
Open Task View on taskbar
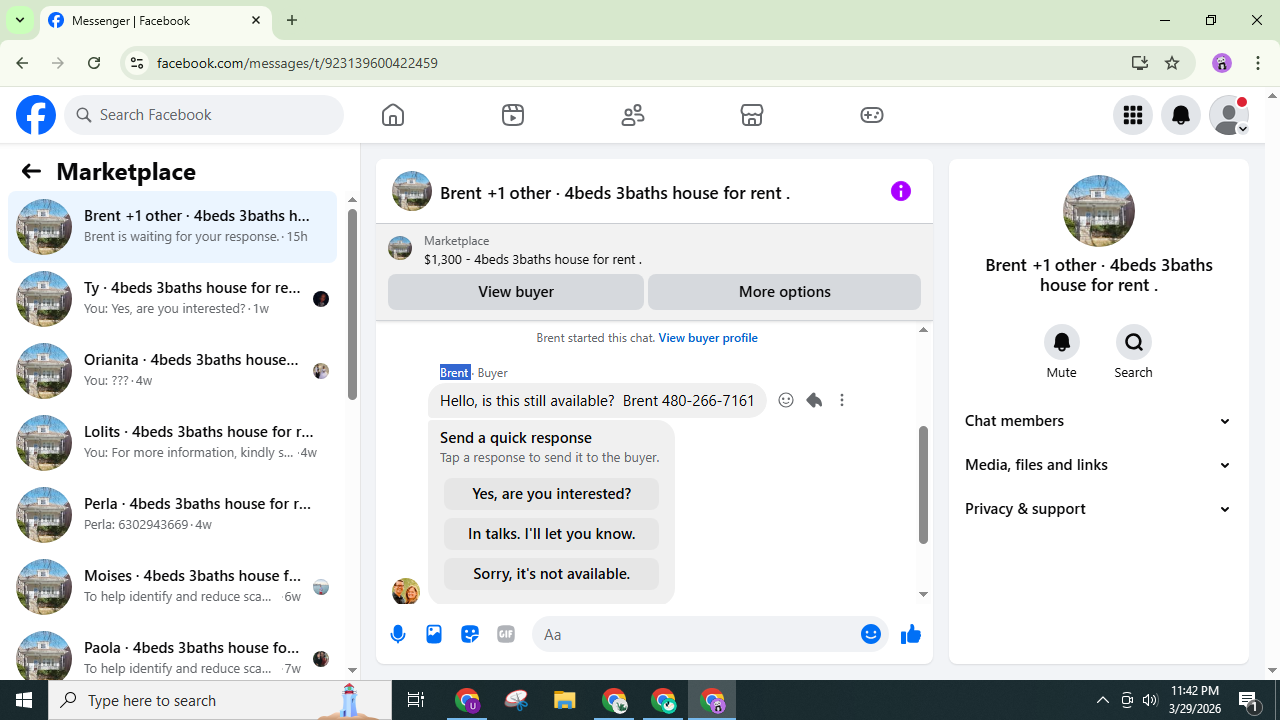416,700
